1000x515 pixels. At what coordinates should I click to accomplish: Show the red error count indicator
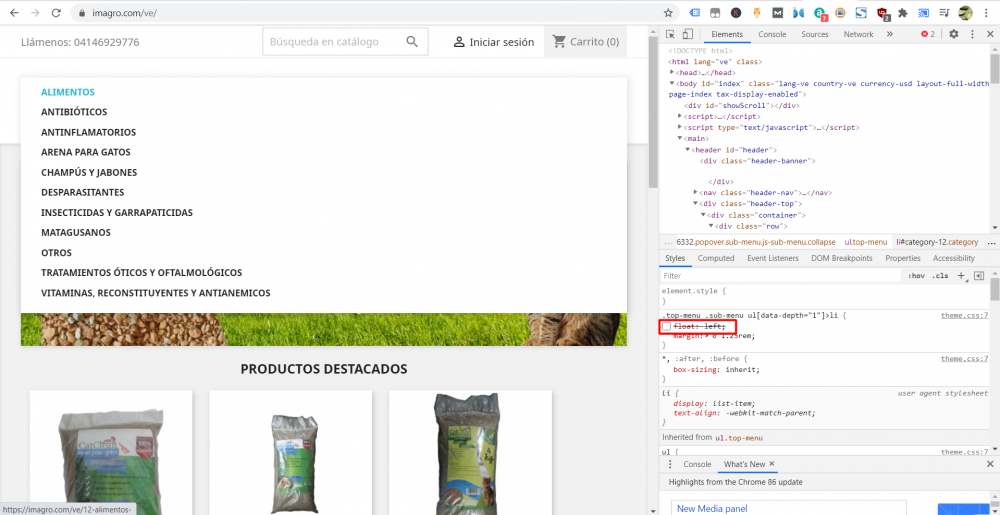pos(928,34)
